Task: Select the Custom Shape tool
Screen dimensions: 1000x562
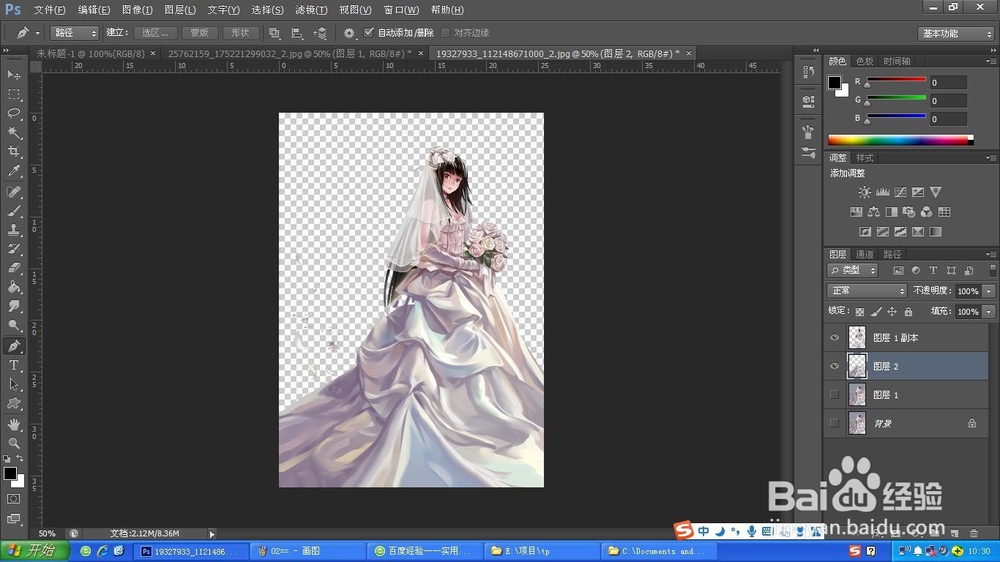Action: click(x=13, y=404)
